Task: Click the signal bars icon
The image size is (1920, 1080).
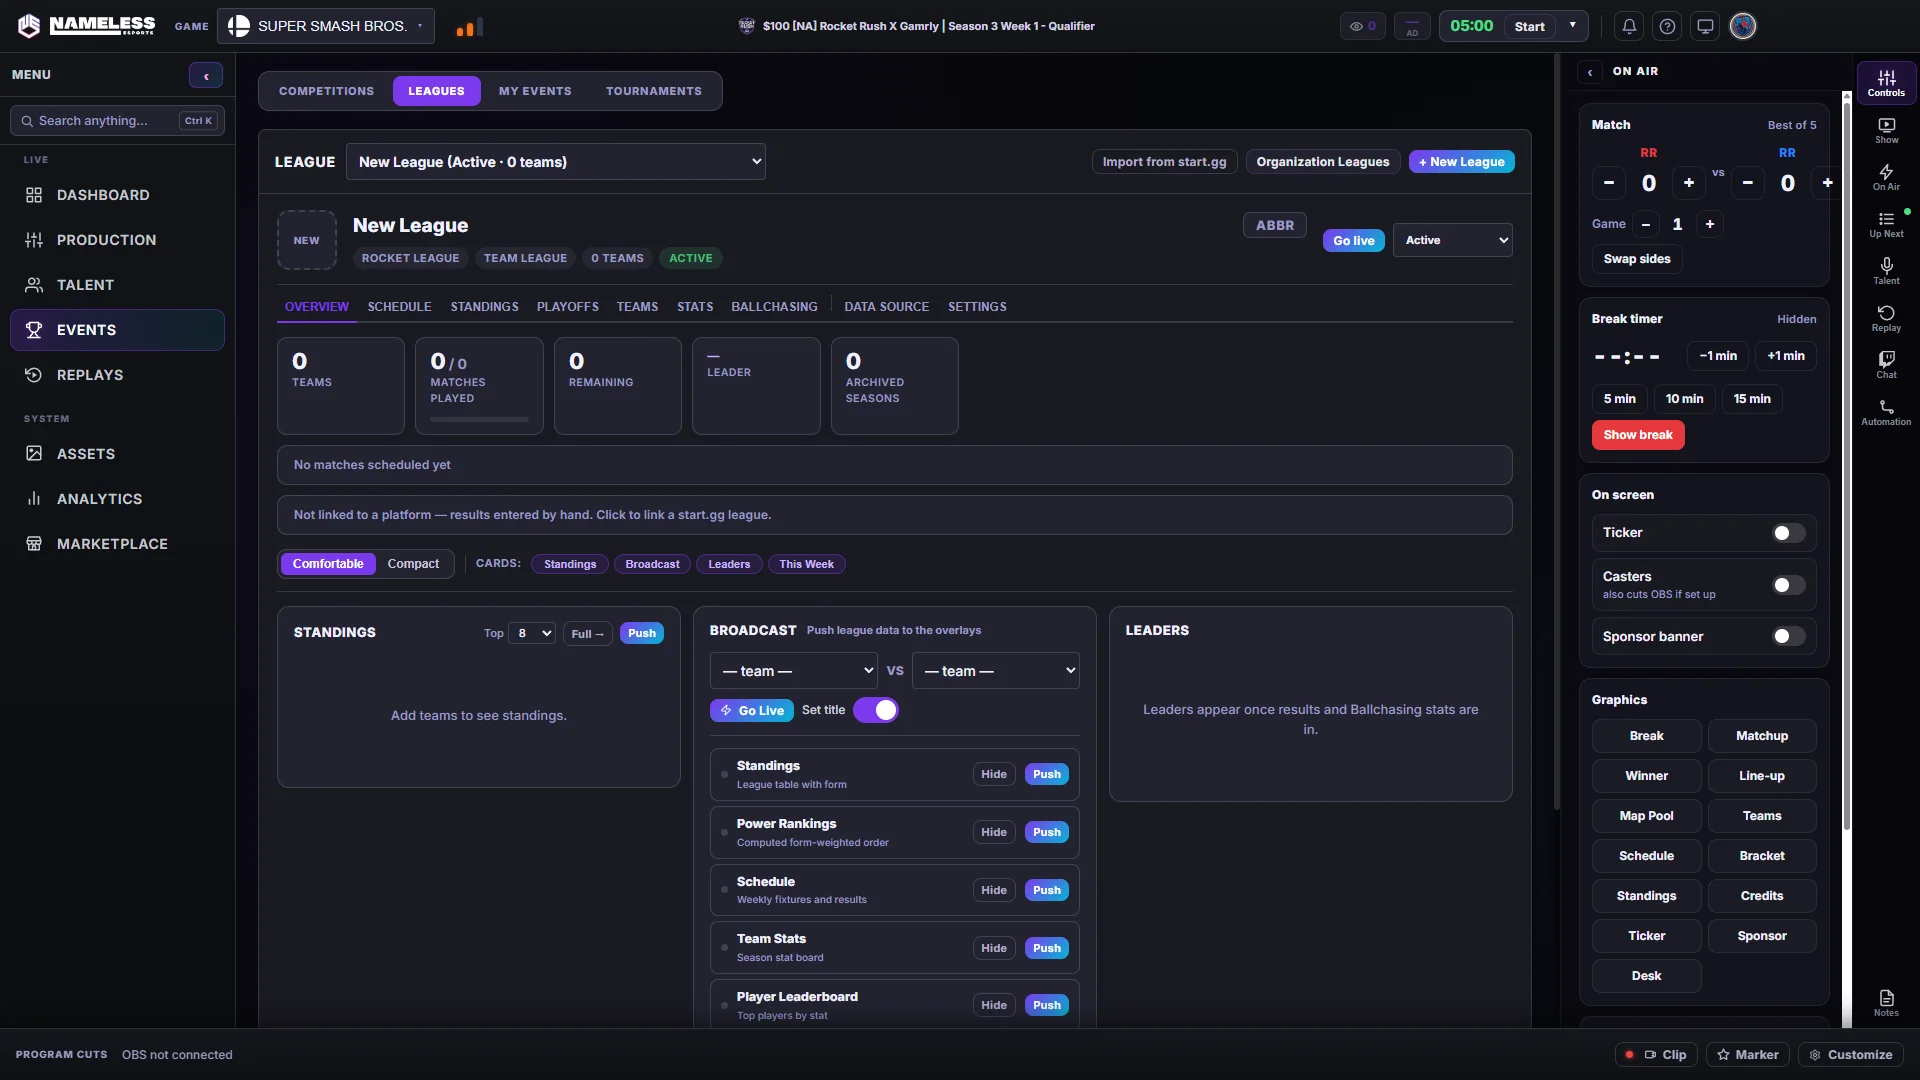Action: [469, 27]
